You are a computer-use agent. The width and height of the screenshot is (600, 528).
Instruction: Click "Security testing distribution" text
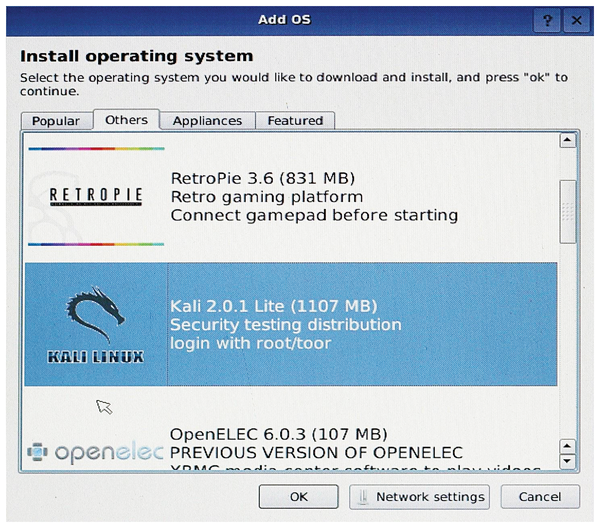[x=286, y=325]
